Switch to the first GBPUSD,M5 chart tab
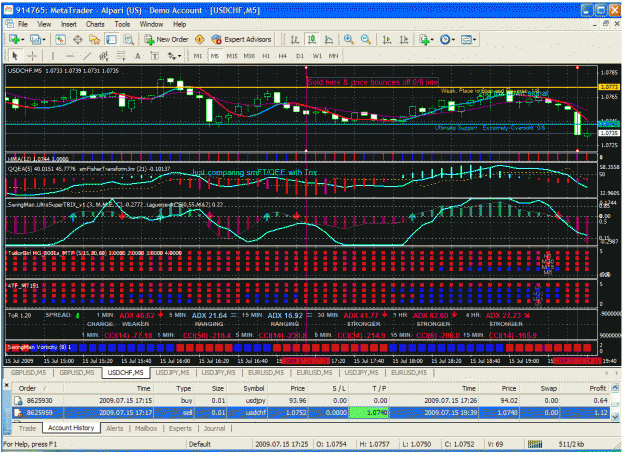The image size is (625, 452). click(x=28, y=373)
